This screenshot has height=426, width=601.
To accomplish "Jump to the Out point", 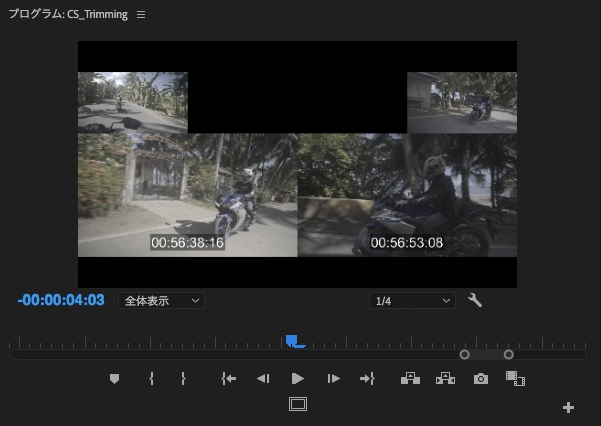I will pyautogui.click(x=367, y=379).
